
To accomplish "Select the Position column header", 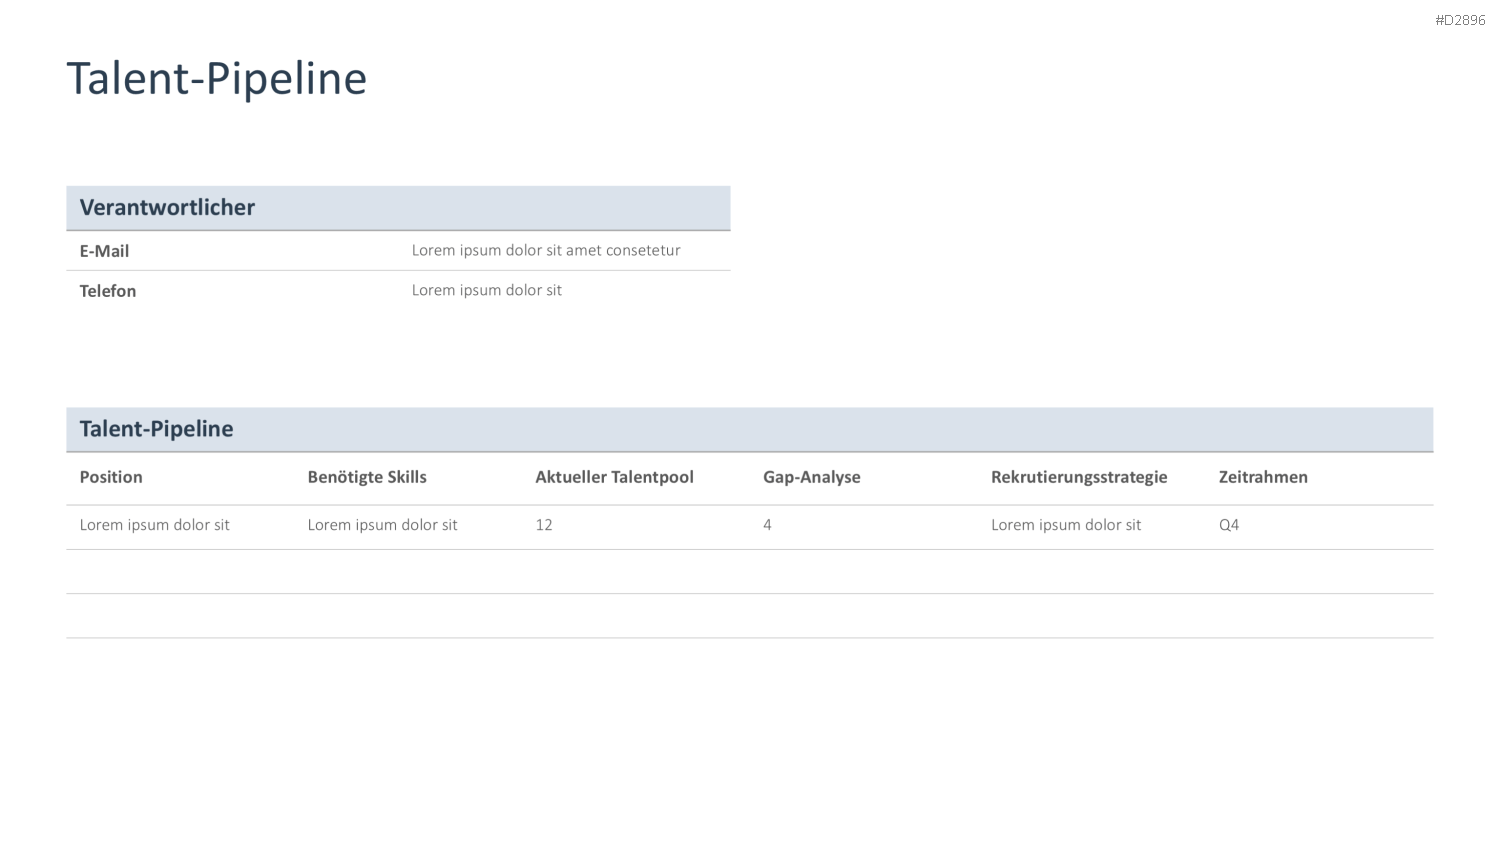I will pyautogui.click(x=111, y=477).
